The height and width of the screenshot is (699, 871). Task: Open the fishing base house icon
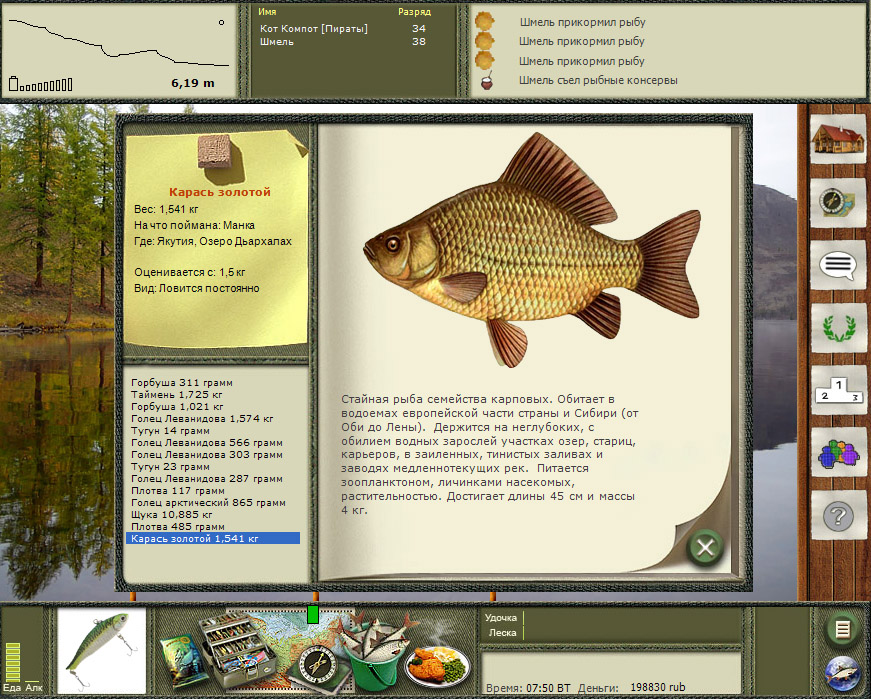837,140
